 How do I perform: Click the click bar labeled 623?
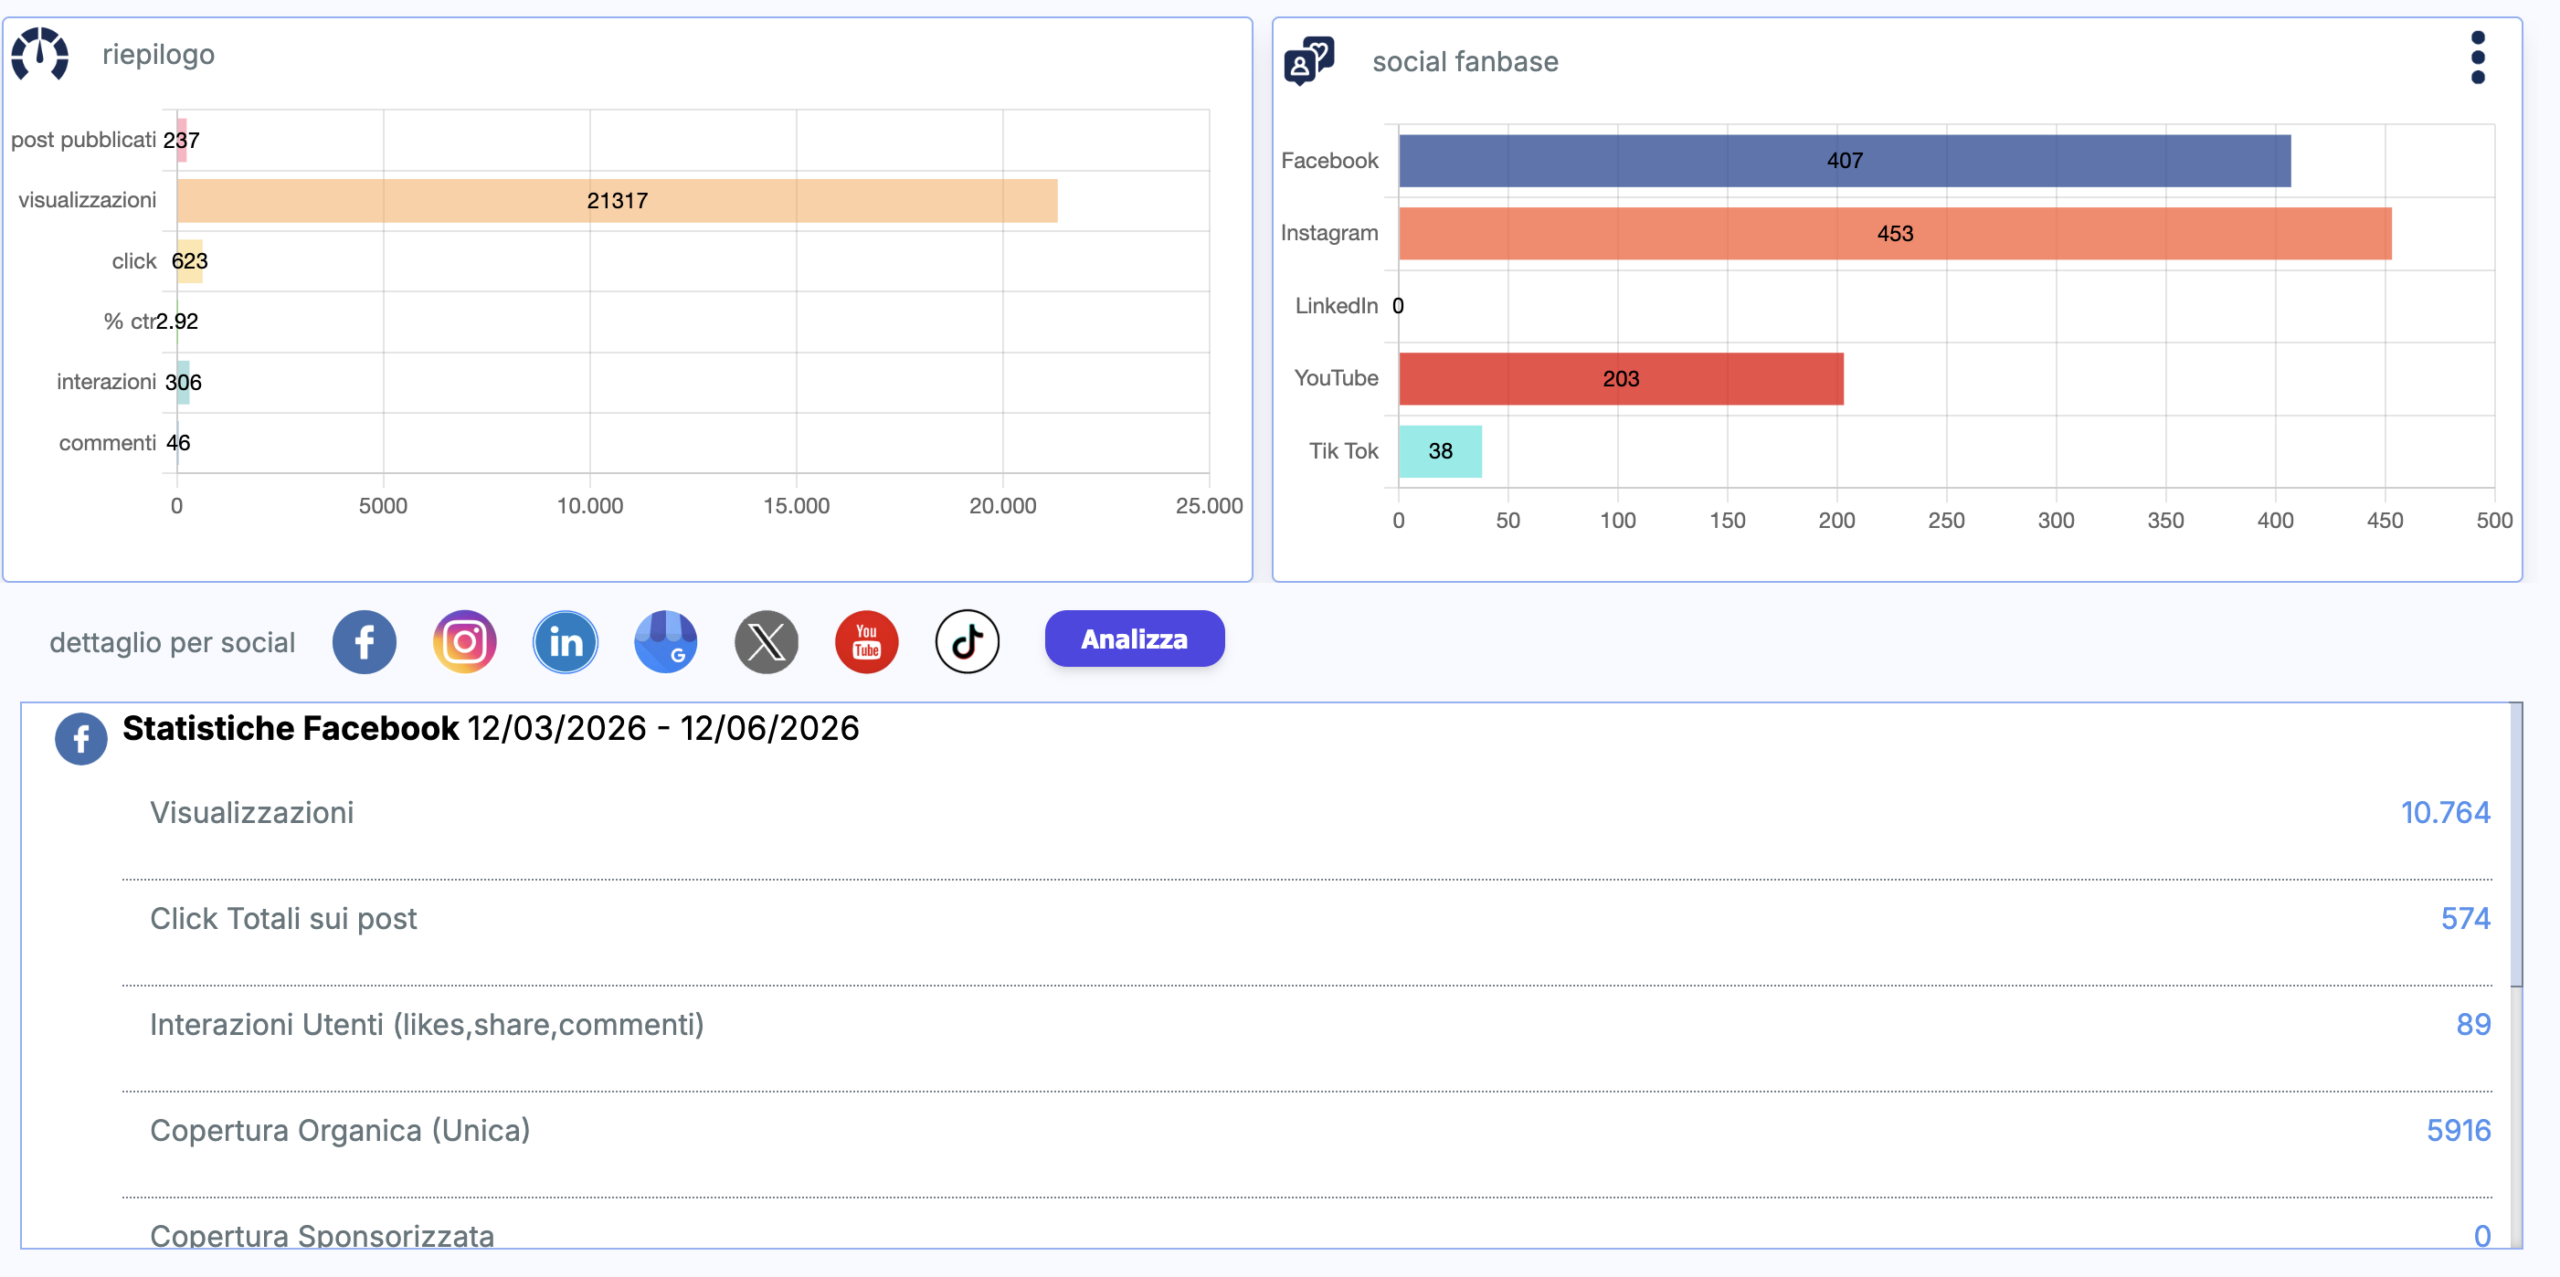pyautogui.click(x=190, y=261)
